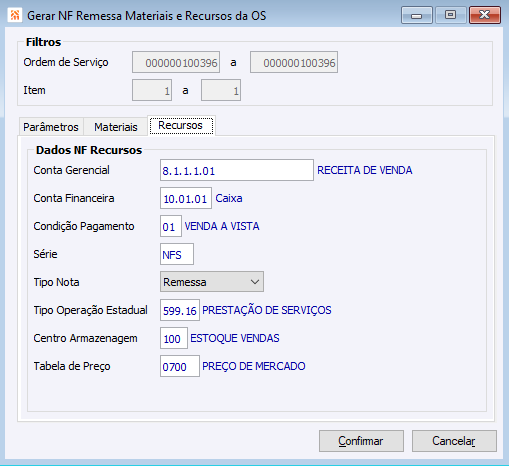Click the Confirmar button
Screen dimensions: 509x466
(x=361, y=441)
